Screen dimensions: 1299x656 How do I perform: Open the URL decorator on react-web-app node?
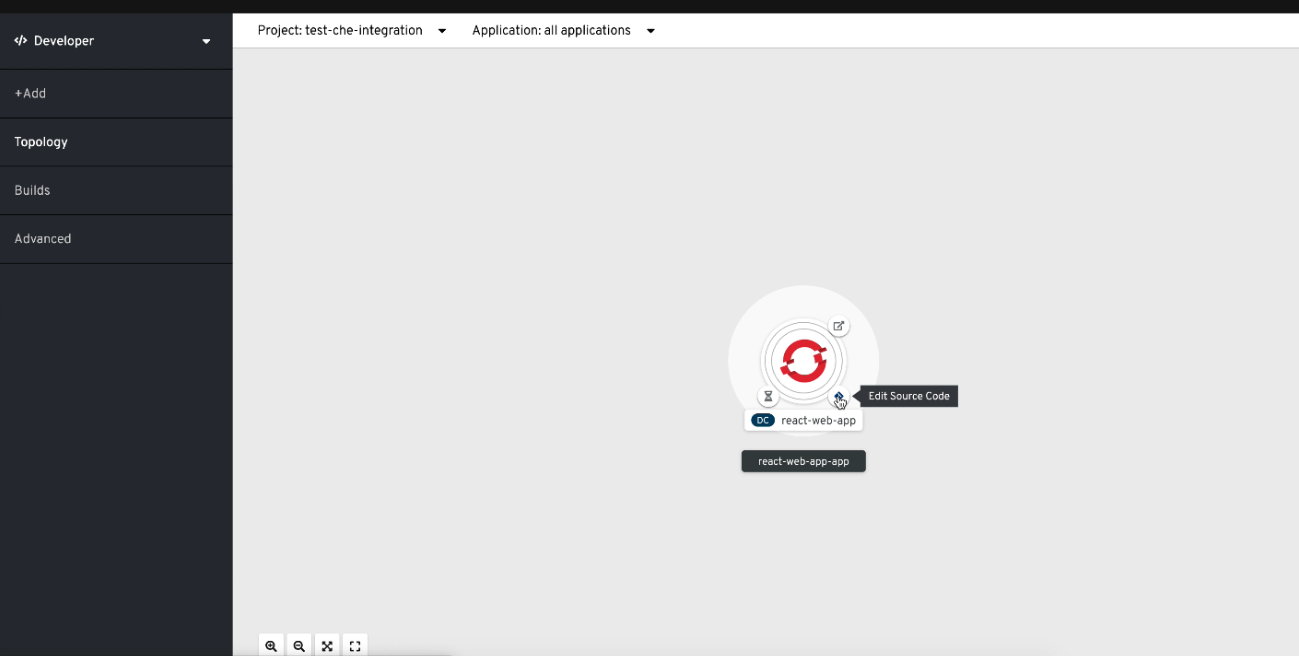(x=839, y=326)
